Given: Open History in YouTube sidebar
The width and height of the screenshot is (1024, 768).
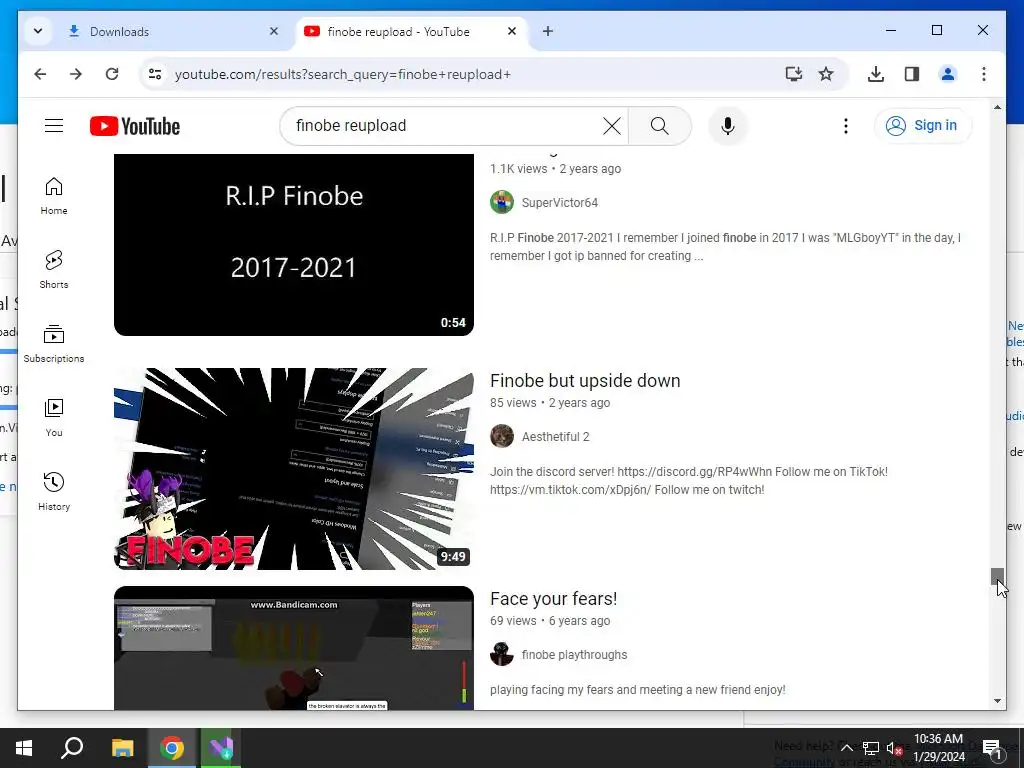Looking at the screenshot, I should (x=54, y=491).
